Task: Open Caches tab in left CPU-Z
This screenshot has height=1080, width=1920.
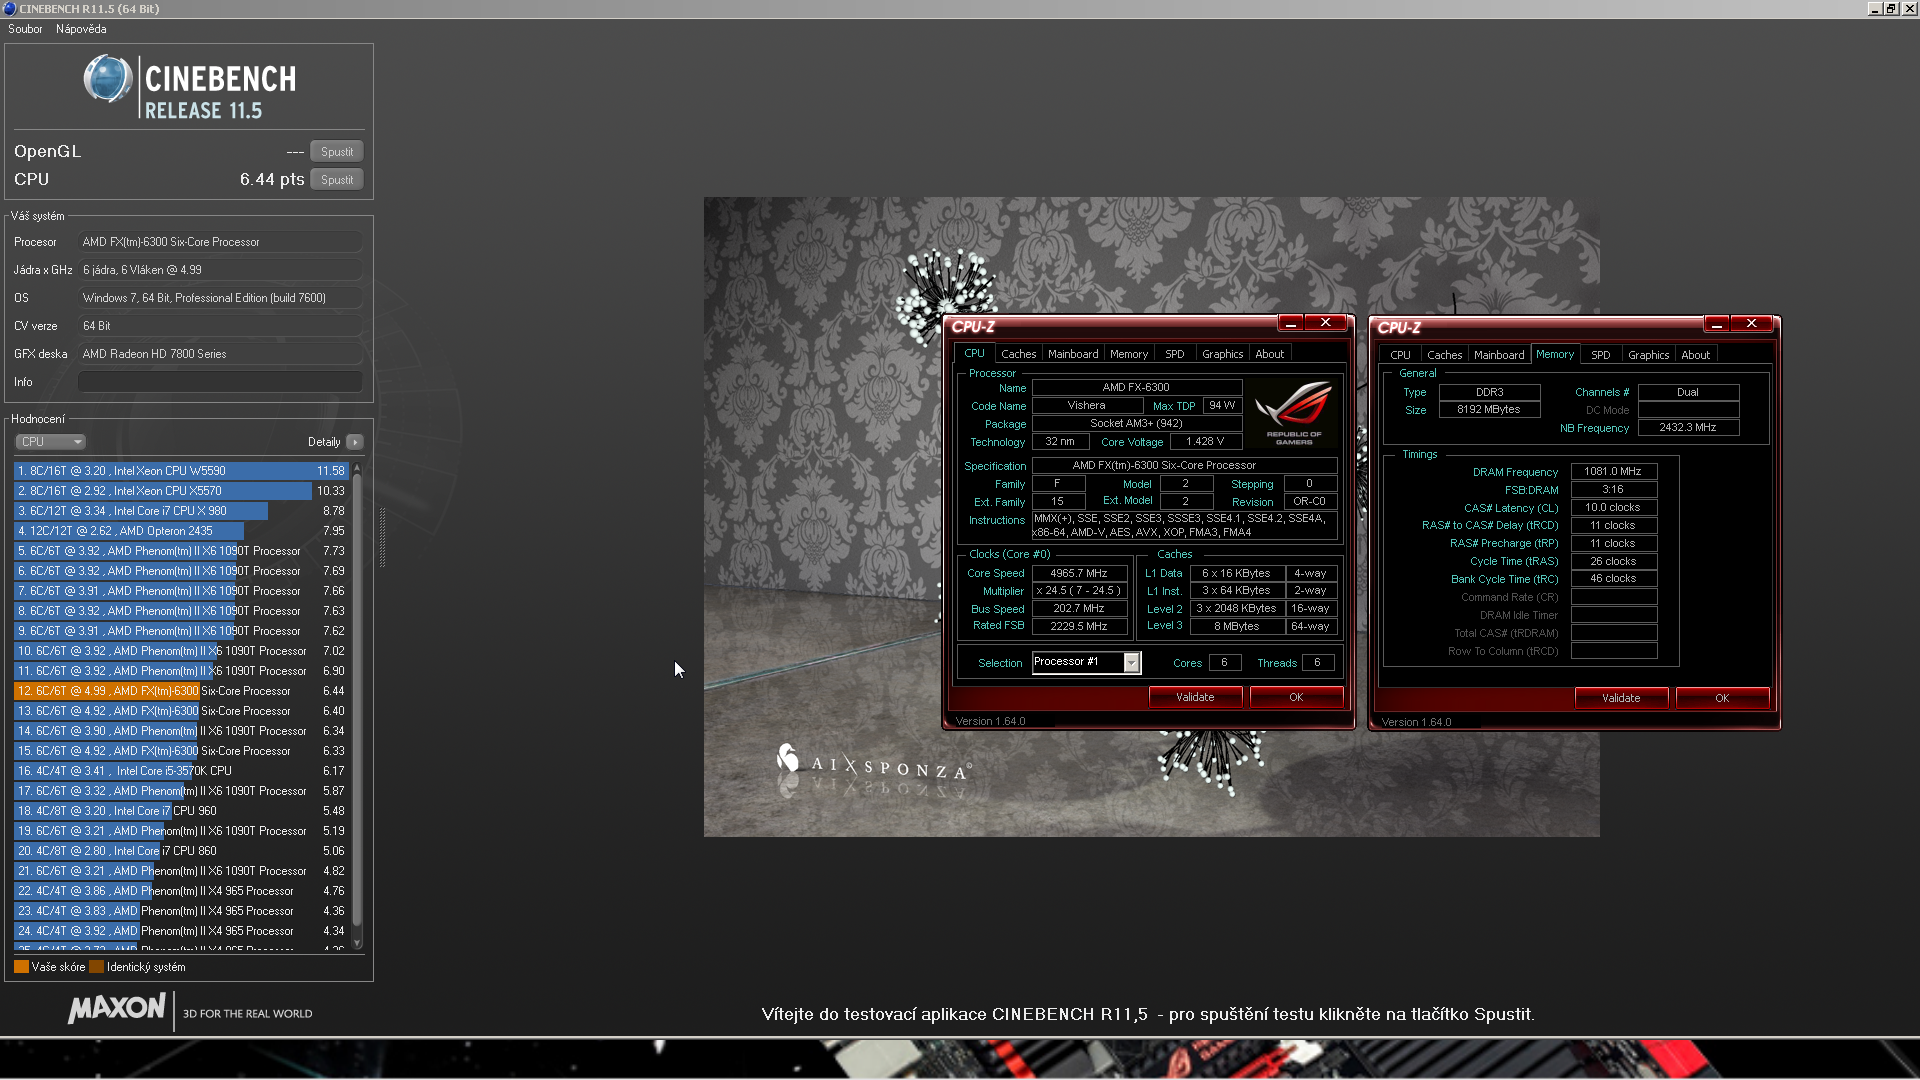Action: point(1018,353)
